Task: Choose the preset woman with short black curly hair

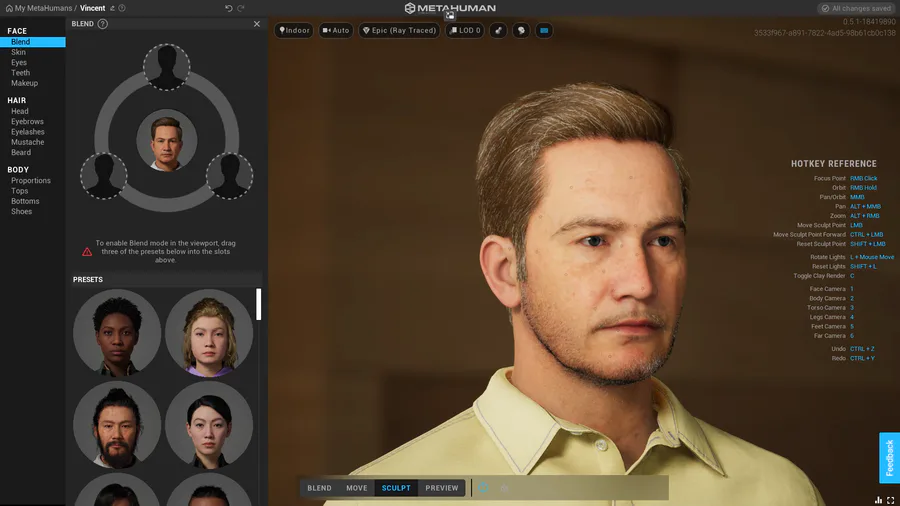Action: [x=117, y=333]
